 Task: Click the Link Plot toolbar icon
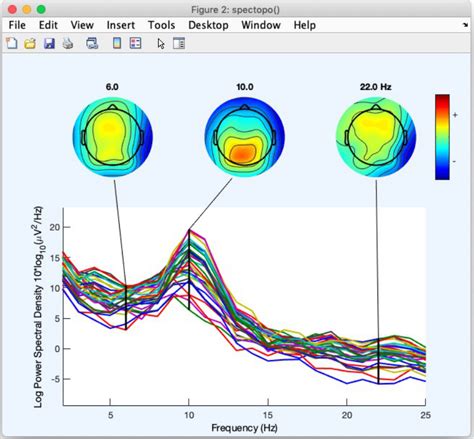click(92, 43)
